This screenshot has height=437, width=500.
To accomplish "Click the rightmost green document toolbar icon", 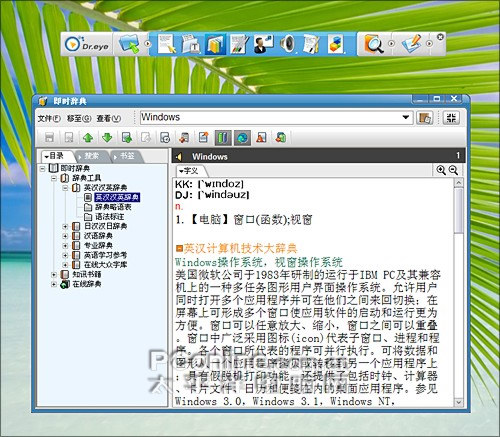I will click(x=281, y=137).
